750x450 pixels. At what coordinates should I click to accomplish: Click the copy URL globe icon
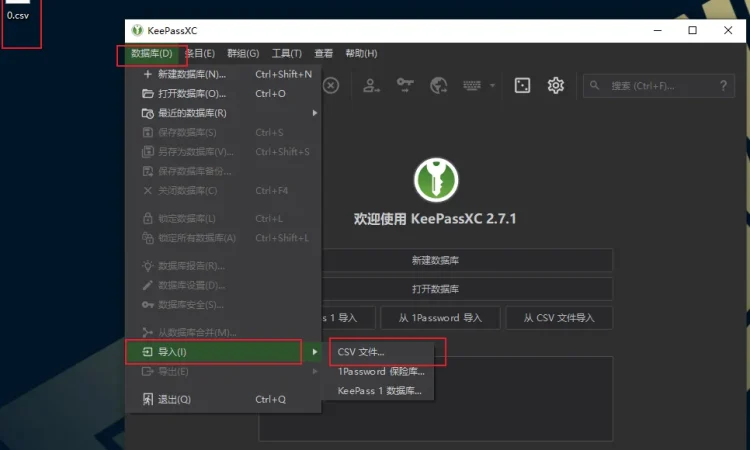pyautogui.click(x=439, y=86)
